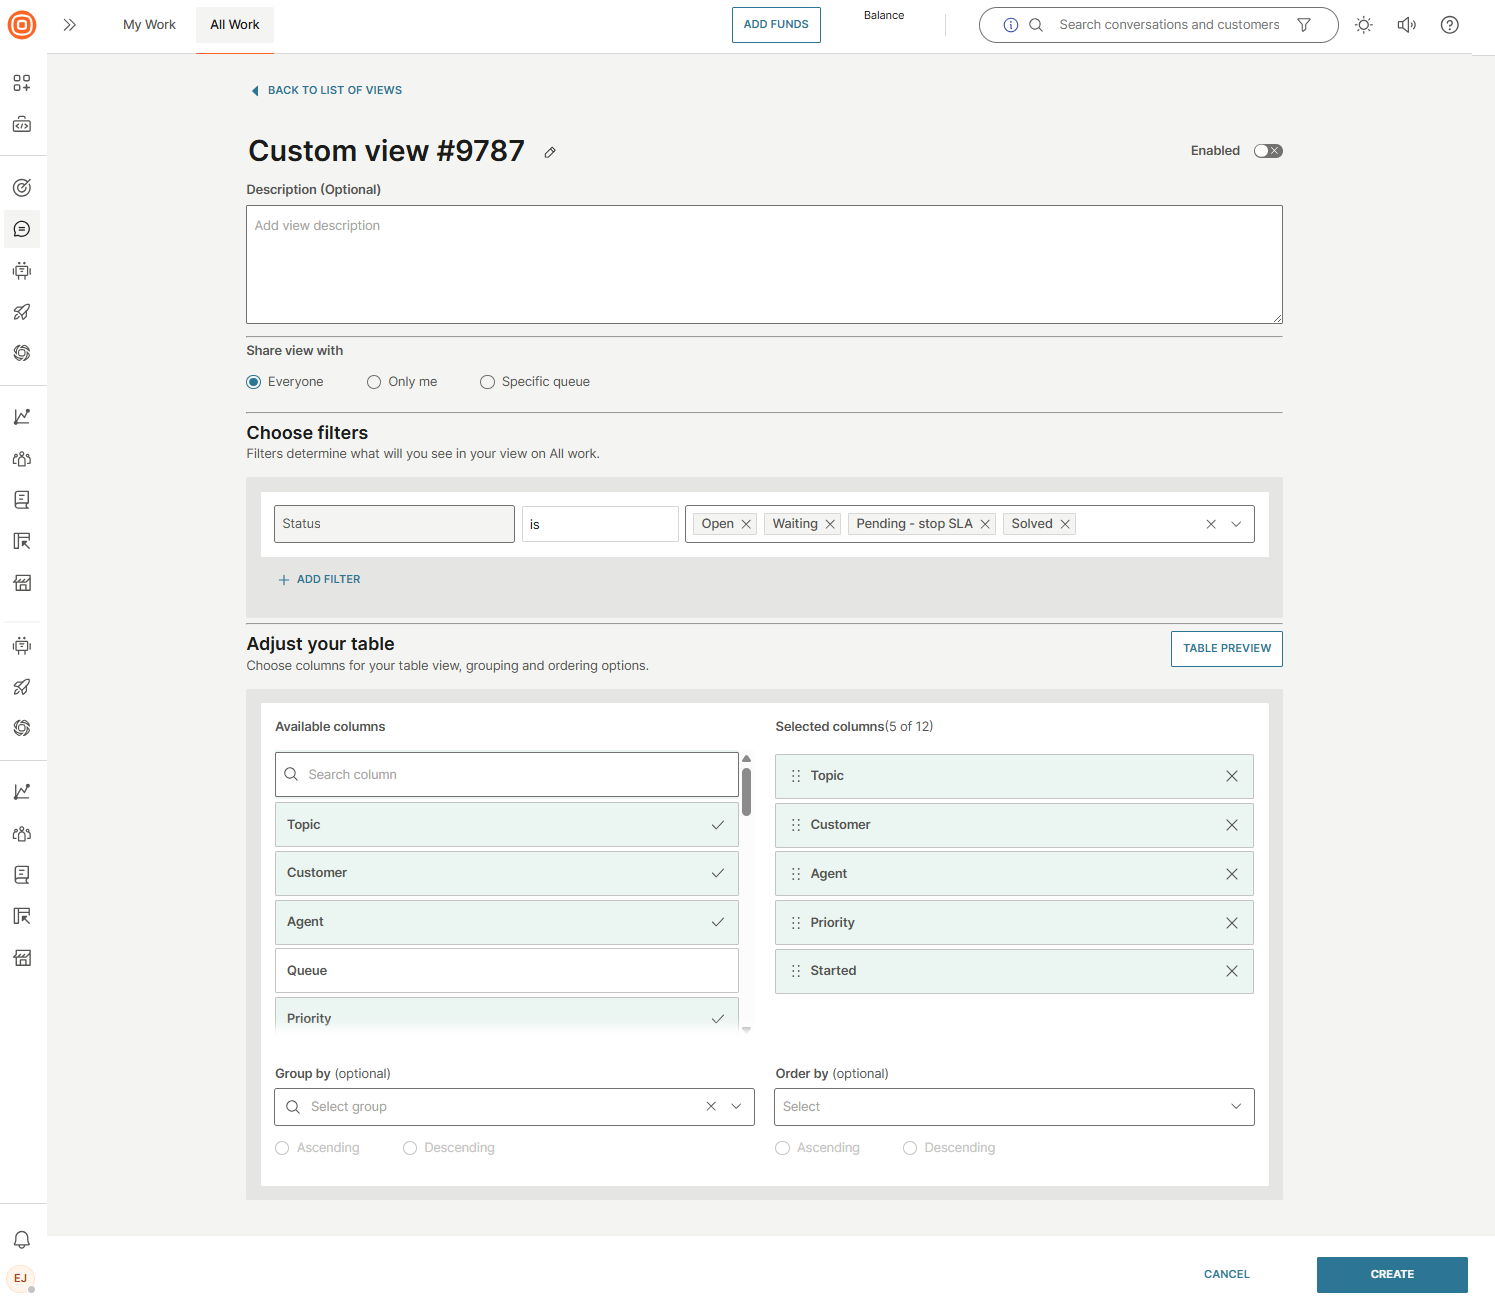Expand the Group by select dropdown
Viewport: 1495px width, 1297px height.
tap(736, 1107)
